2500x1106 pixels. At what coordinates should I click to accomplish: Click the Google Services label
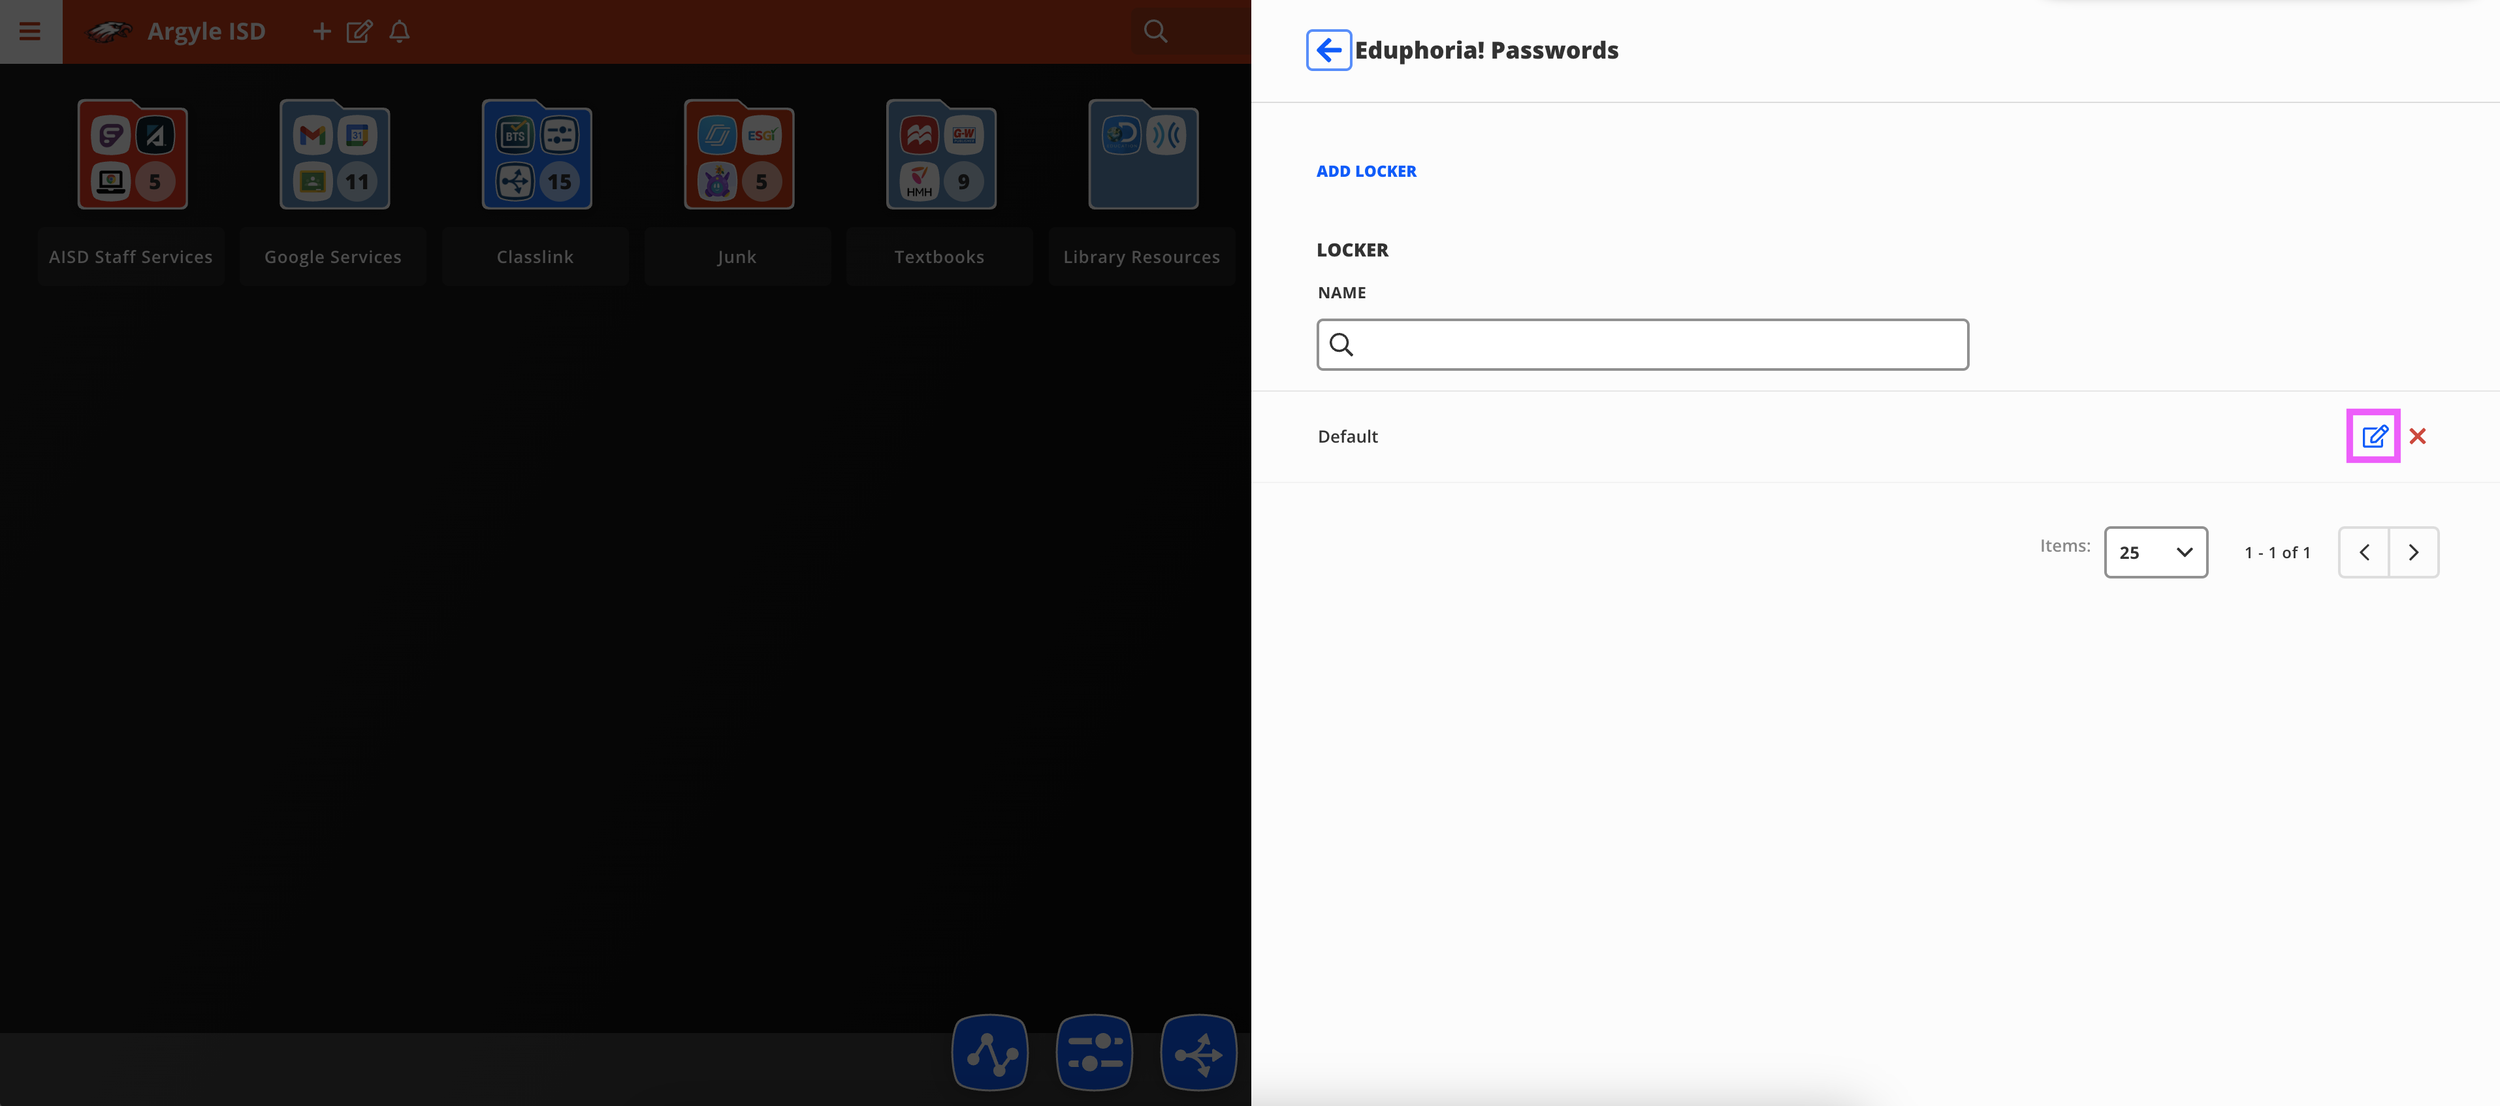(x=333, y=257)
